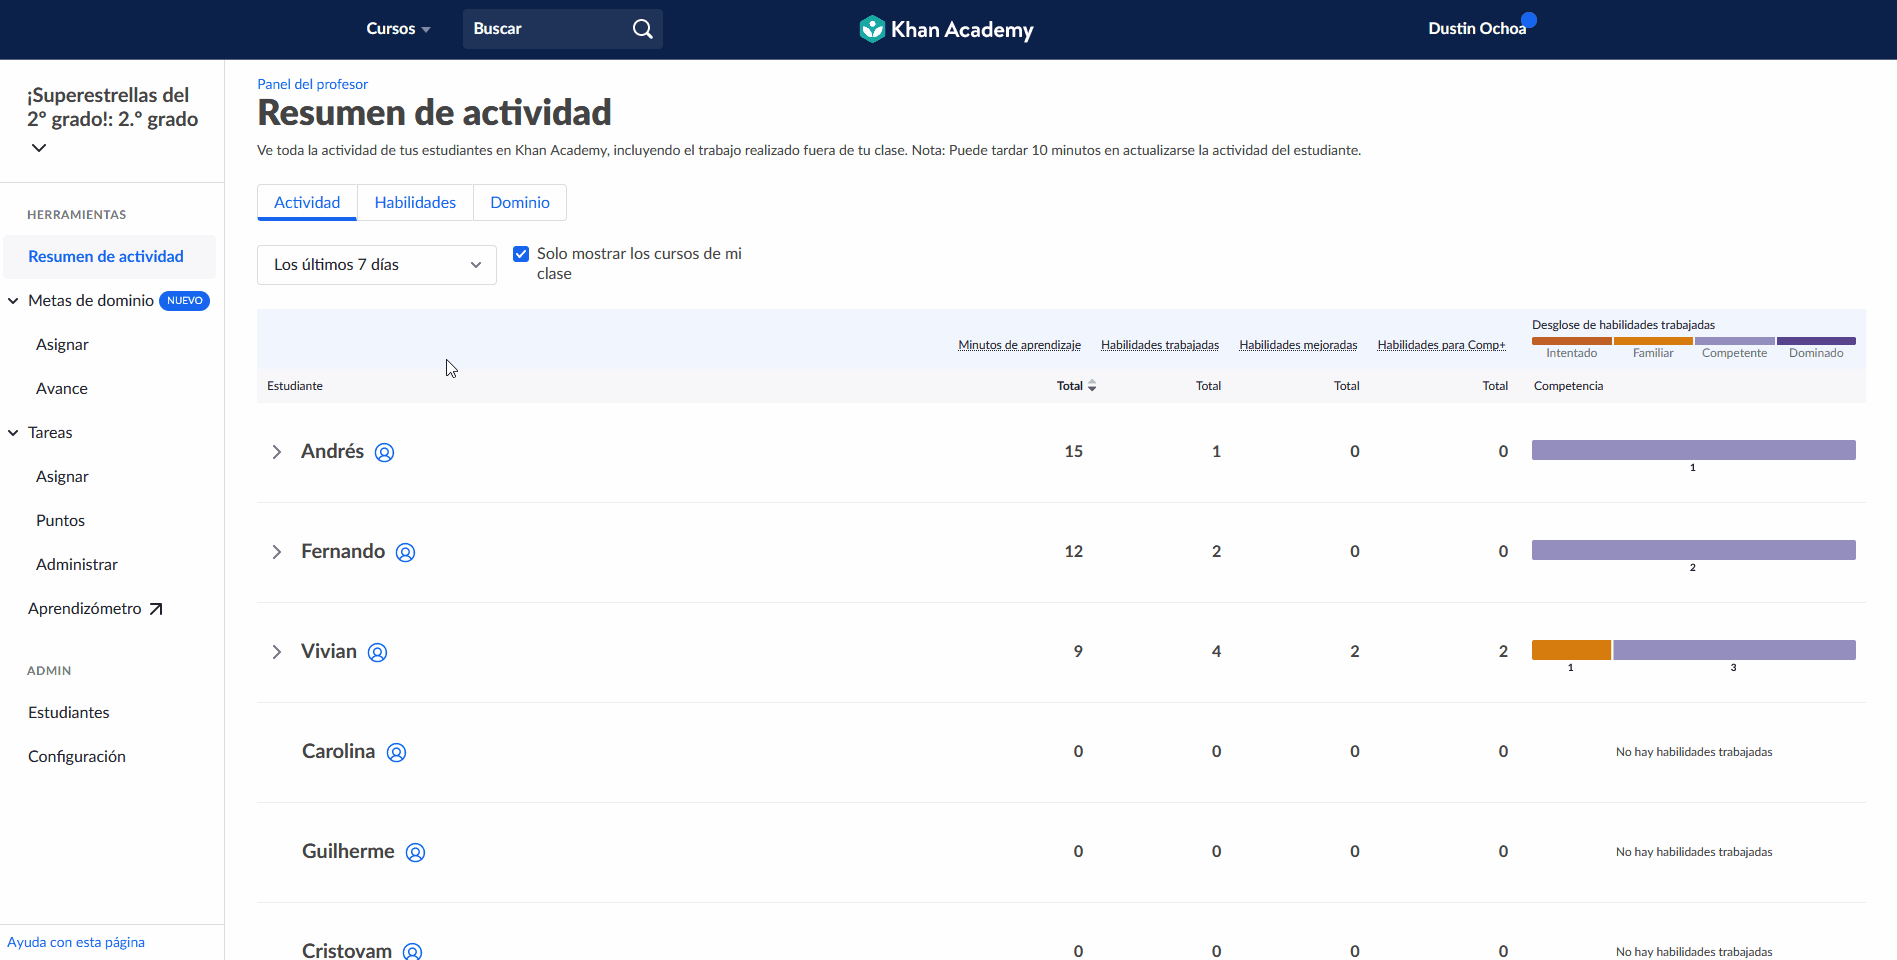
Task: Click the Estudiante column header
Action: pyautogui.click(x=295, y=386)
